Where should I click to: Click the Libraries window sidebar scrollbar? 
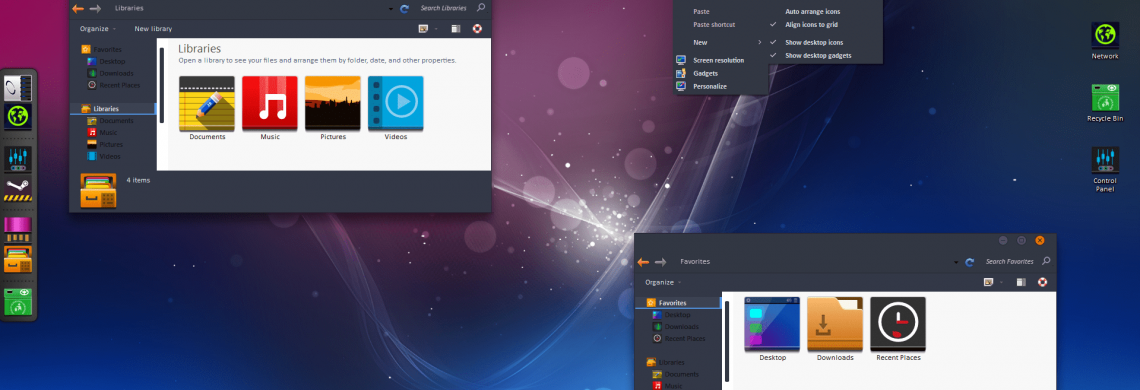tap(162, 85)
